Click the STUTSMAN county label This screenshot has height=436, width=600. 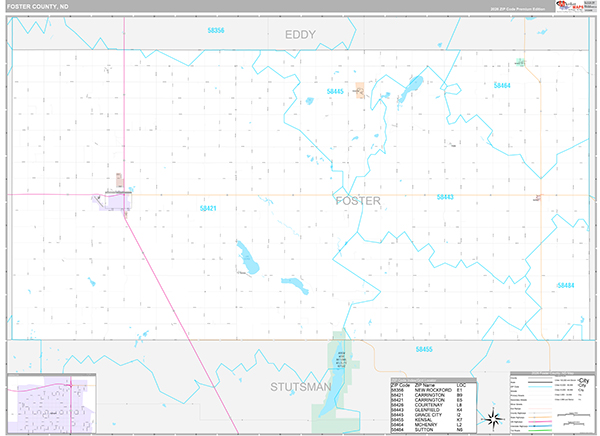[x=299, y=385]
